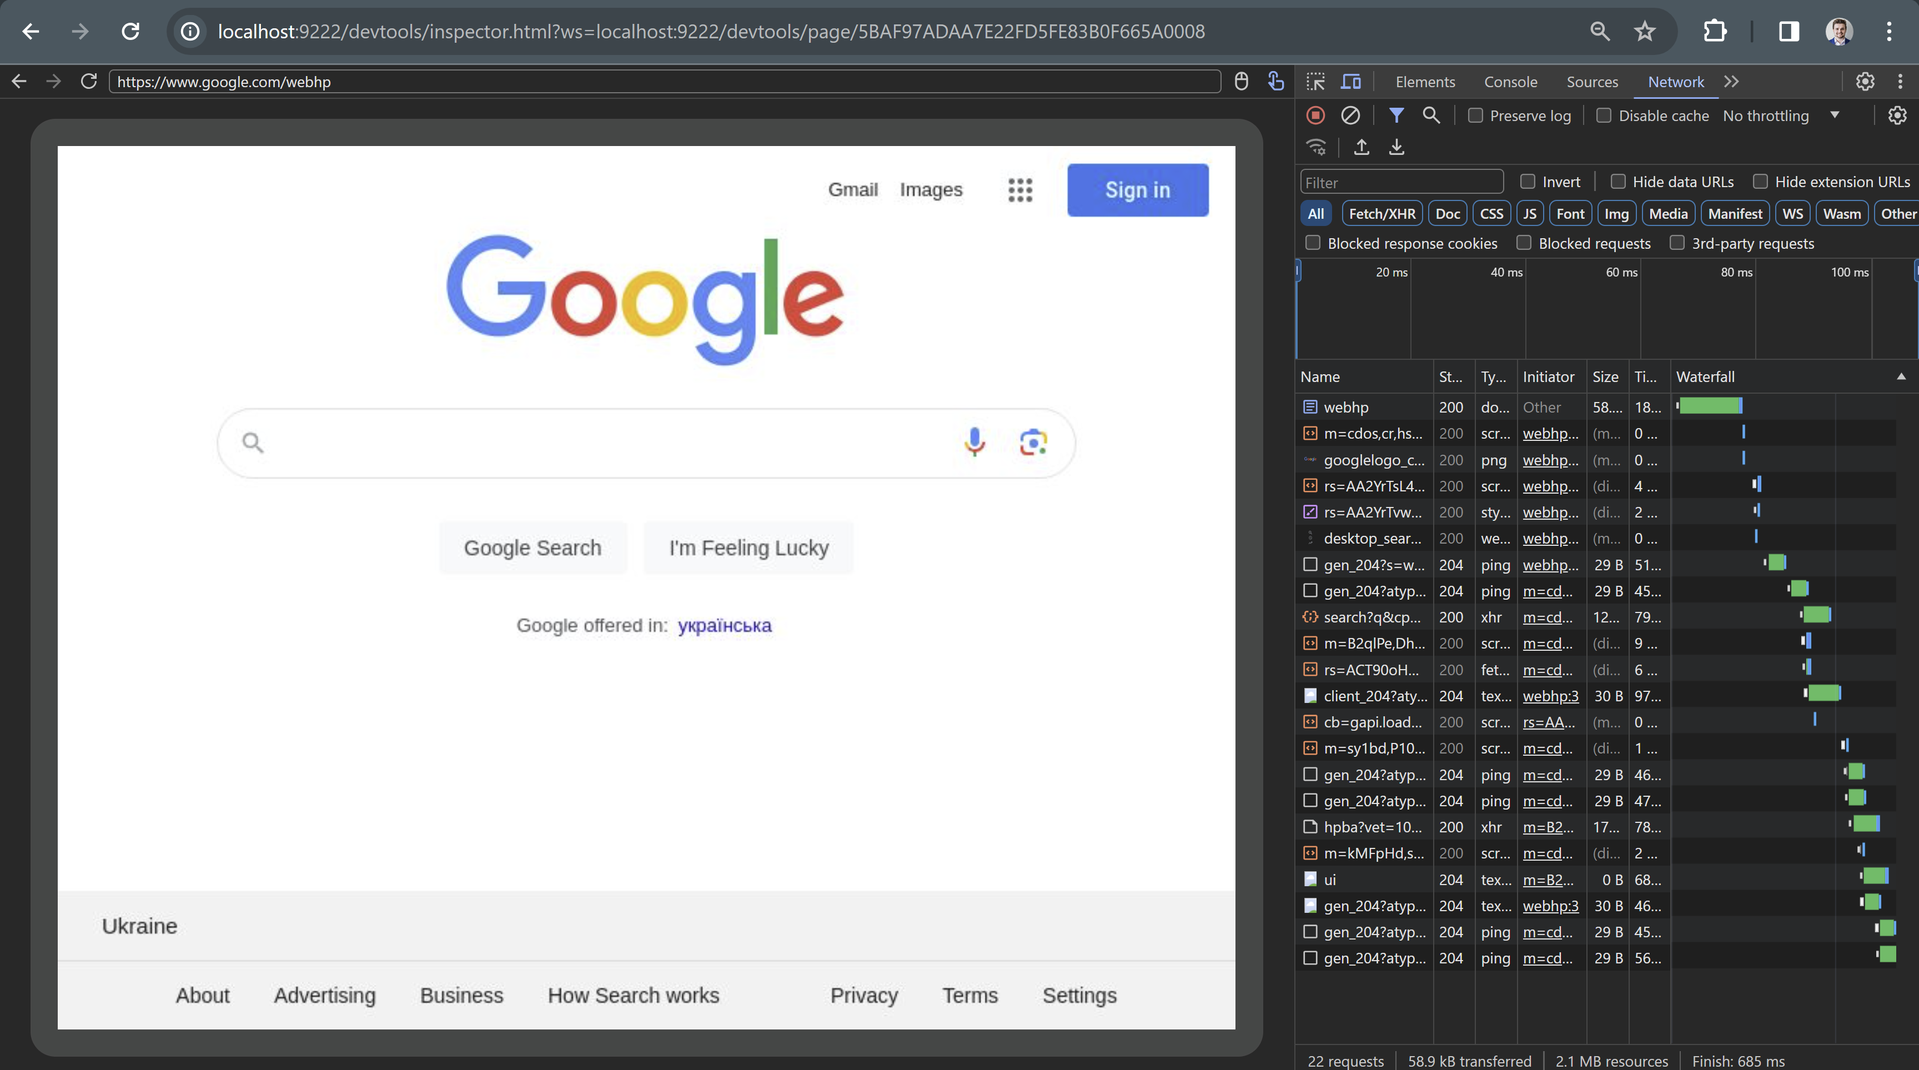Click the voice search microphone icon
Viewport: 1919px width, 1070px height.
(974, 442)
